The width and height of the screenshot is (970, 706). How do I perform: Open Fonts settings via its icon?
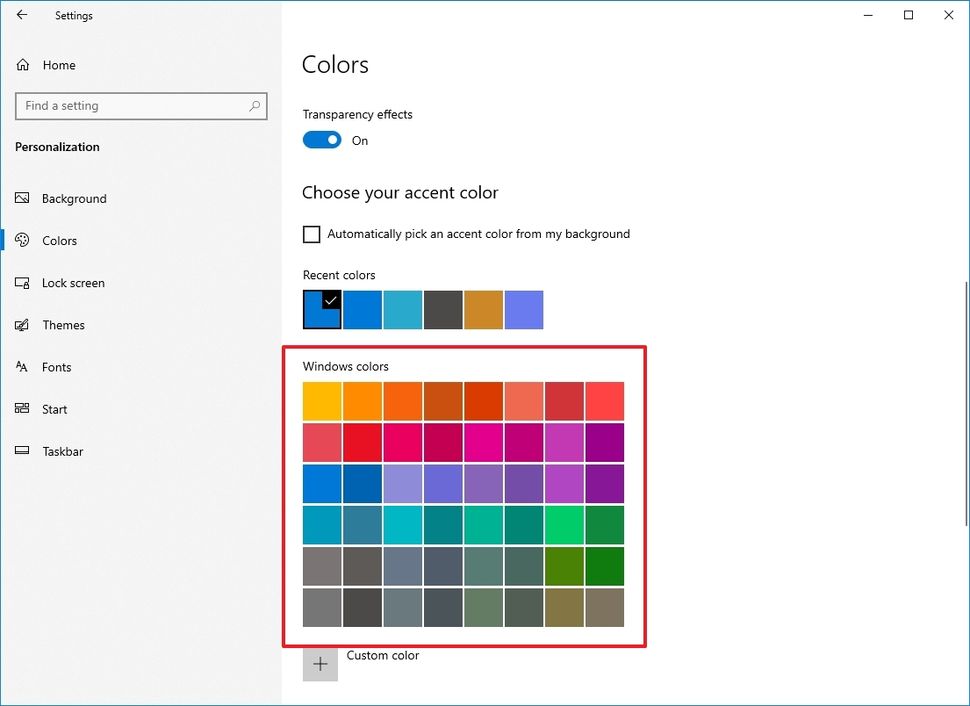[23, 367]
